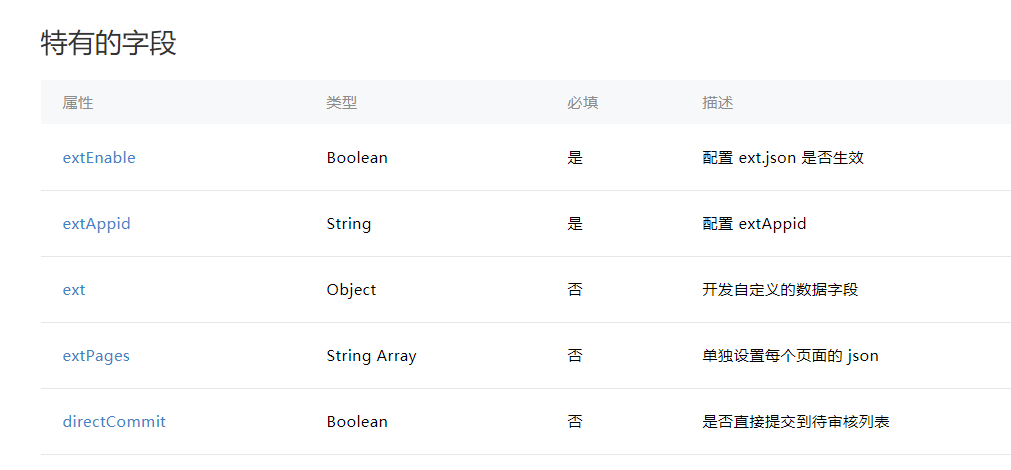Image resolution: width=1011 pixels, height=470 pixels.
Task: Click the Boolean type in extEnable row
Action: pyautogui.click(x=357, y=157)
